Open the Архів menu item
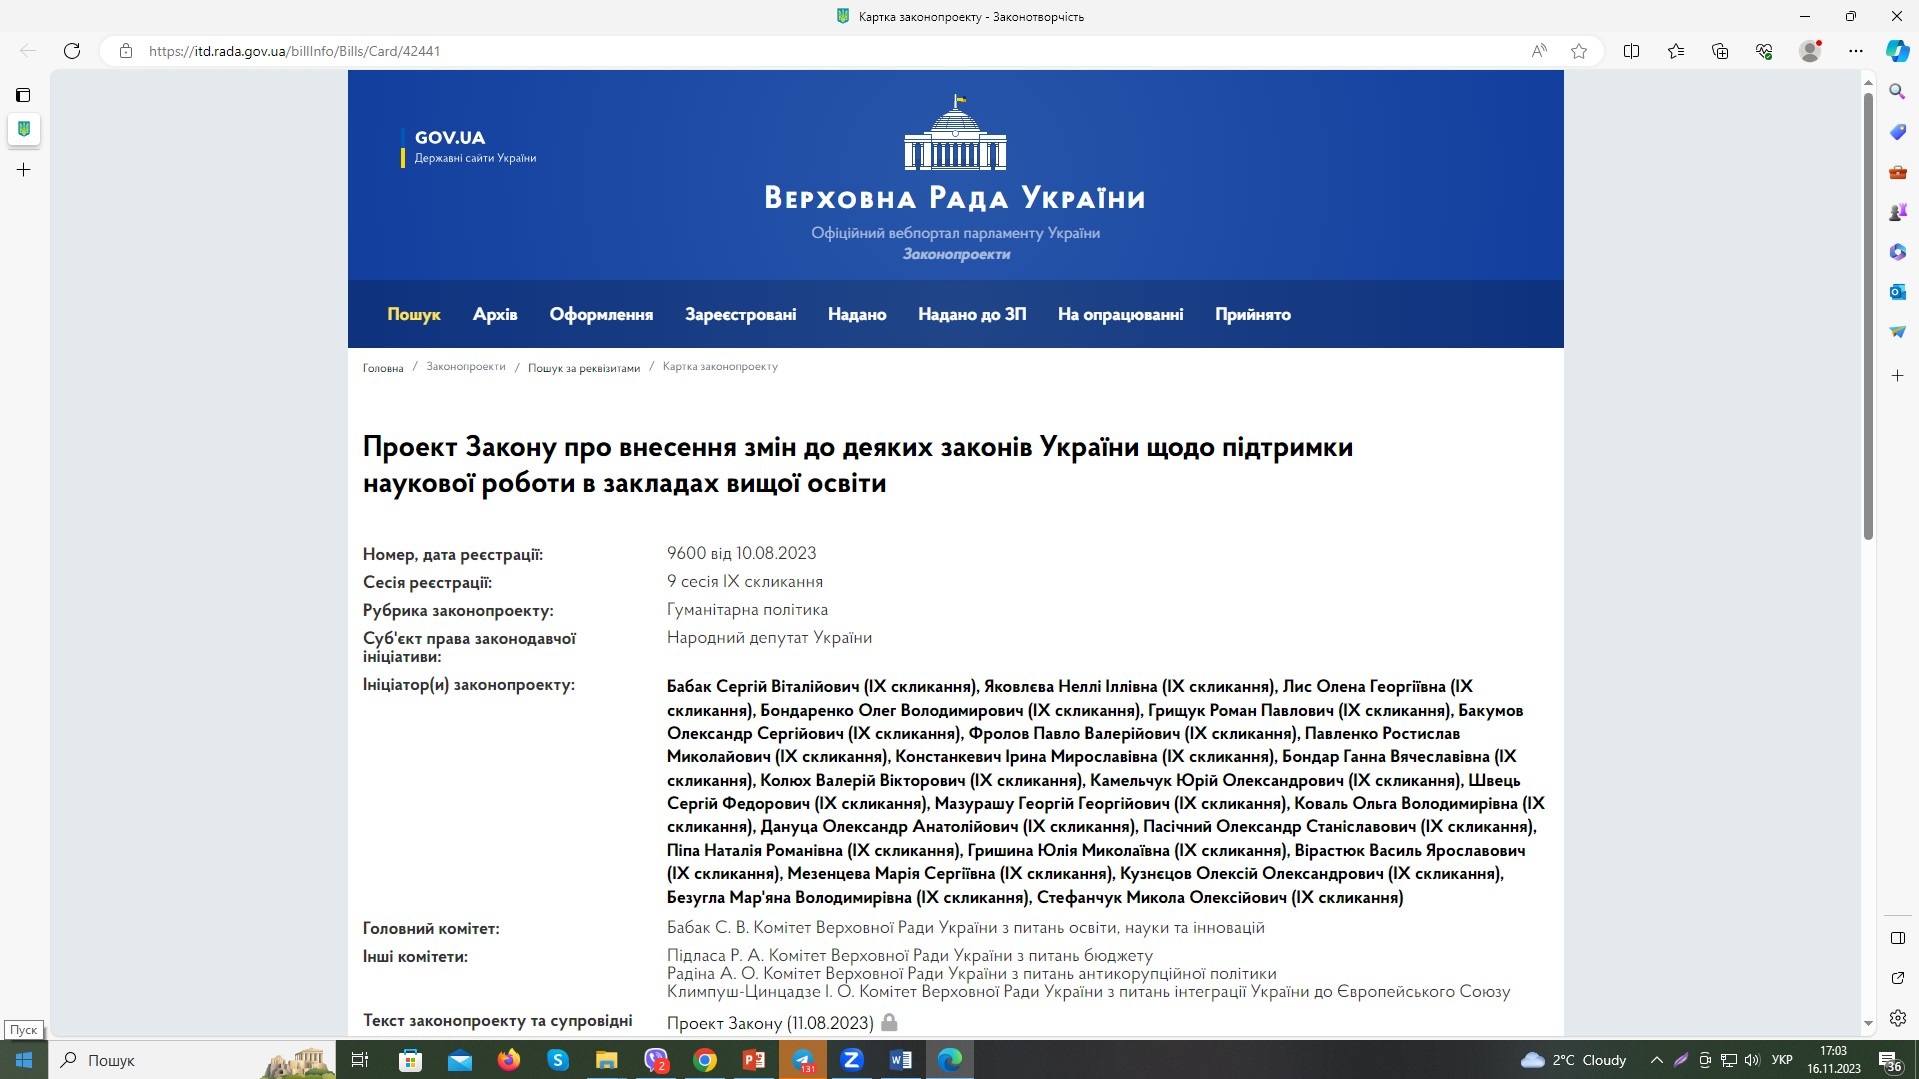The height and width of the screenshot is (1079, 1919). point(495,314)
